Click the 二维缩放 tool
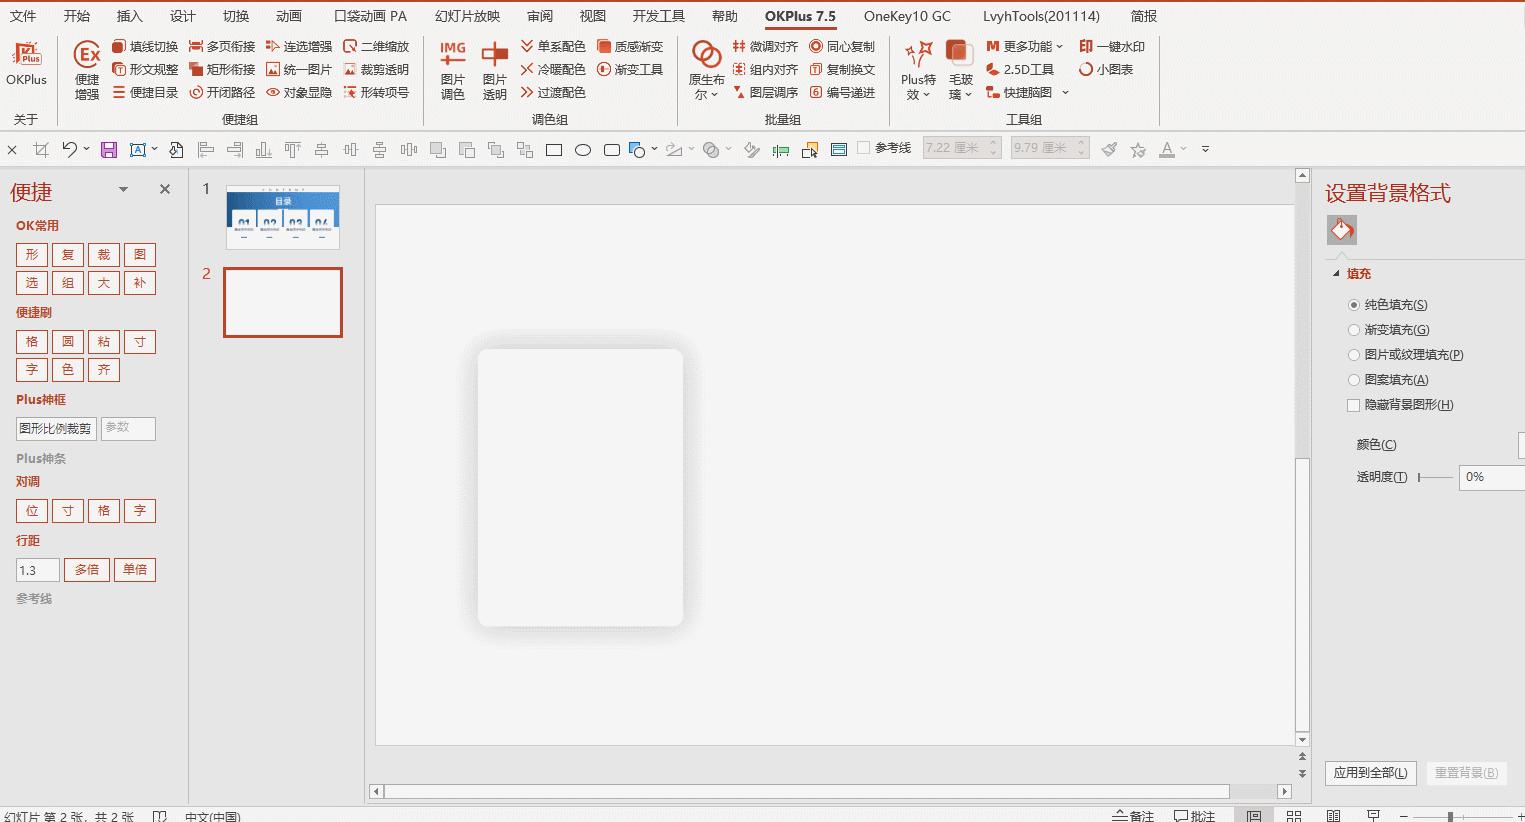Screen dimensions: 1525x822 376,46
